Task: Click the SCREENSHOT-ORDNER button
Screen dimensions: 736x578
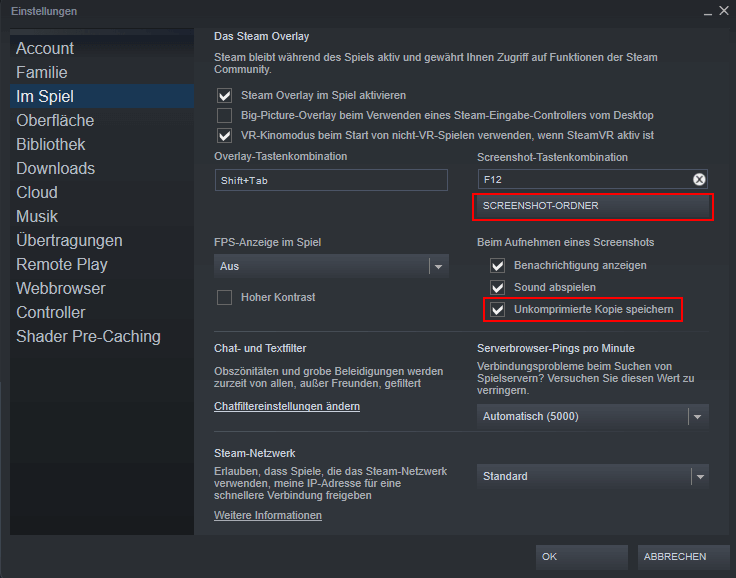Action: coord(593,206)
